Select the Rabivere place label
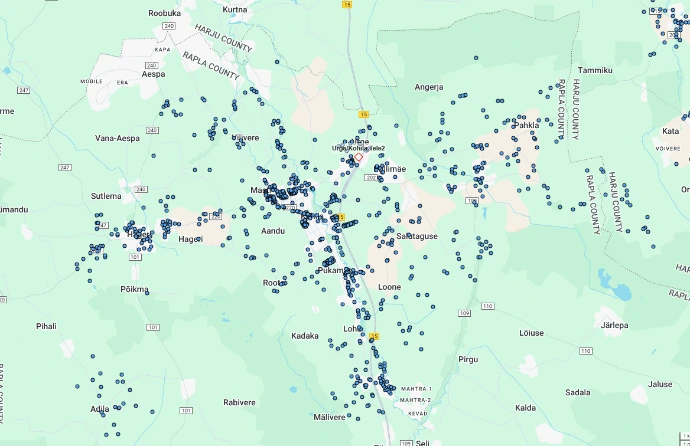690x446 pixels. 239,402
